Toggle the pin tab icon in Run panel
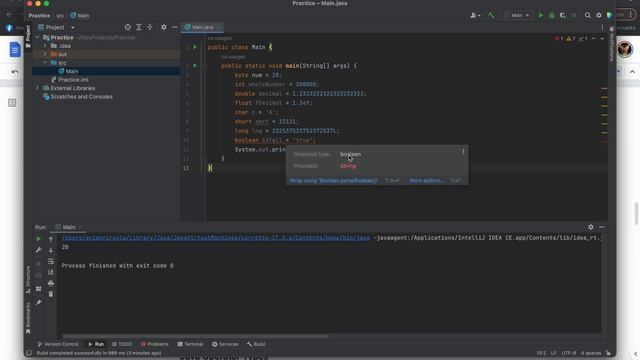640x360 pixels. coord(38,302)
